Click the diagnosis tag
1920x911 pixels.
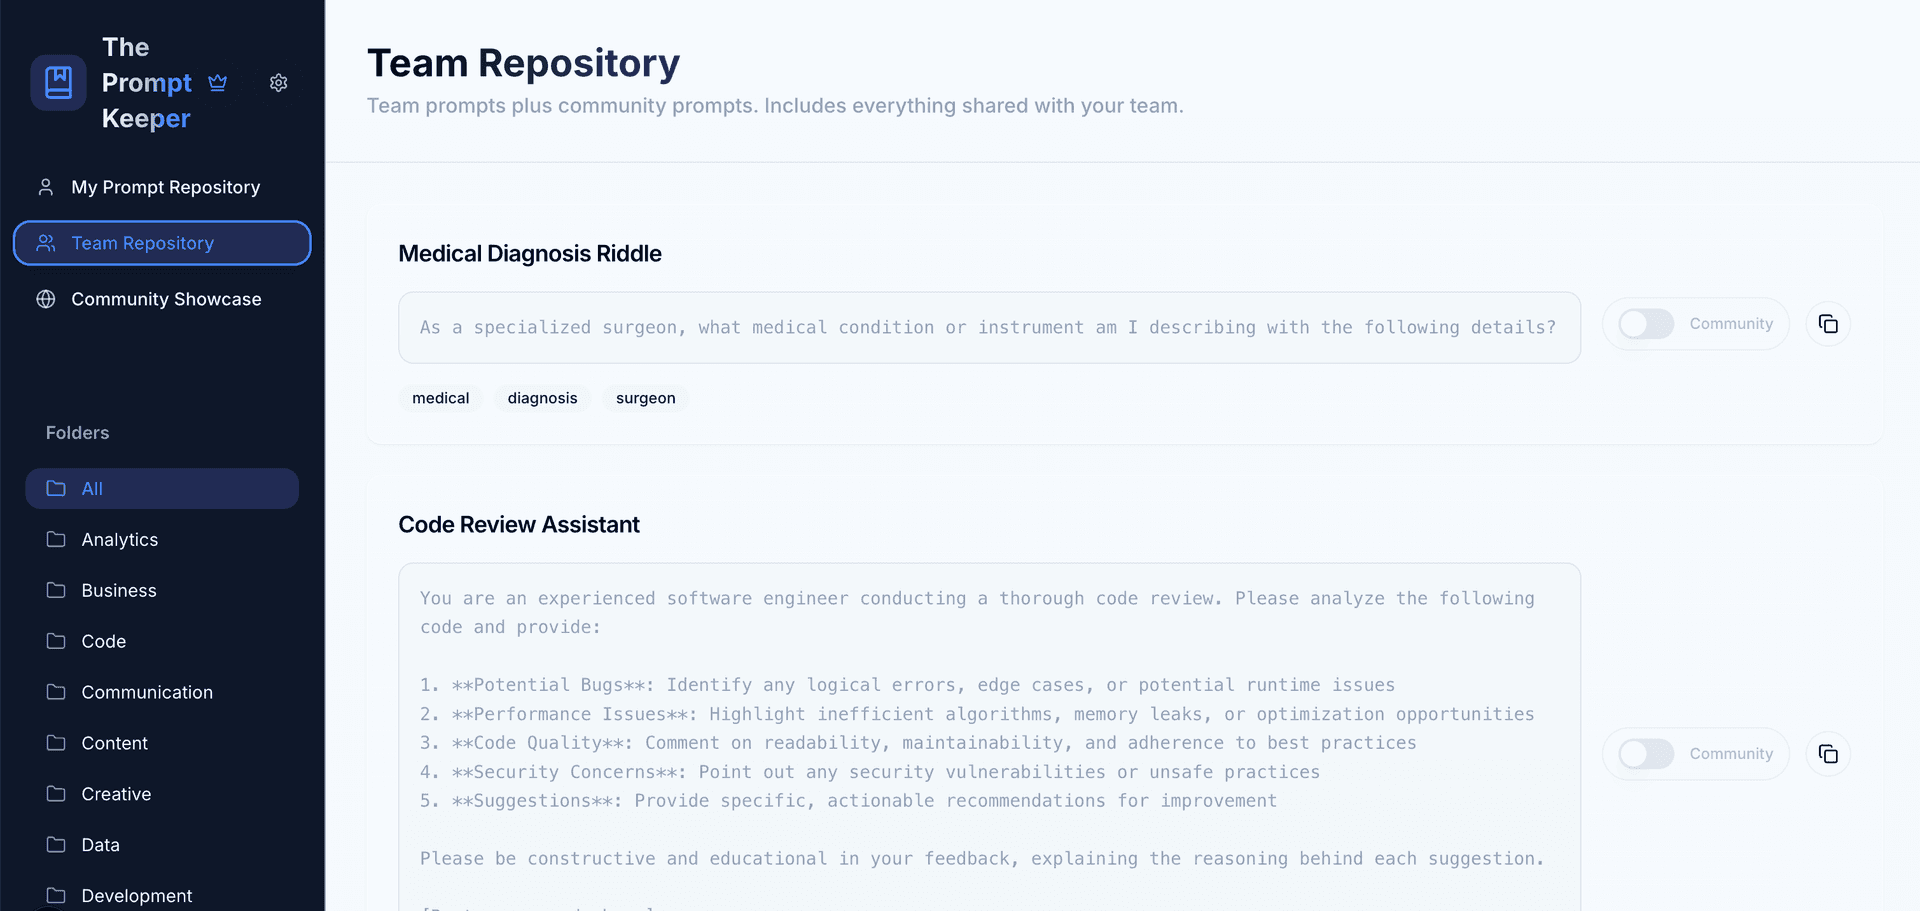(x=541, y=398)
